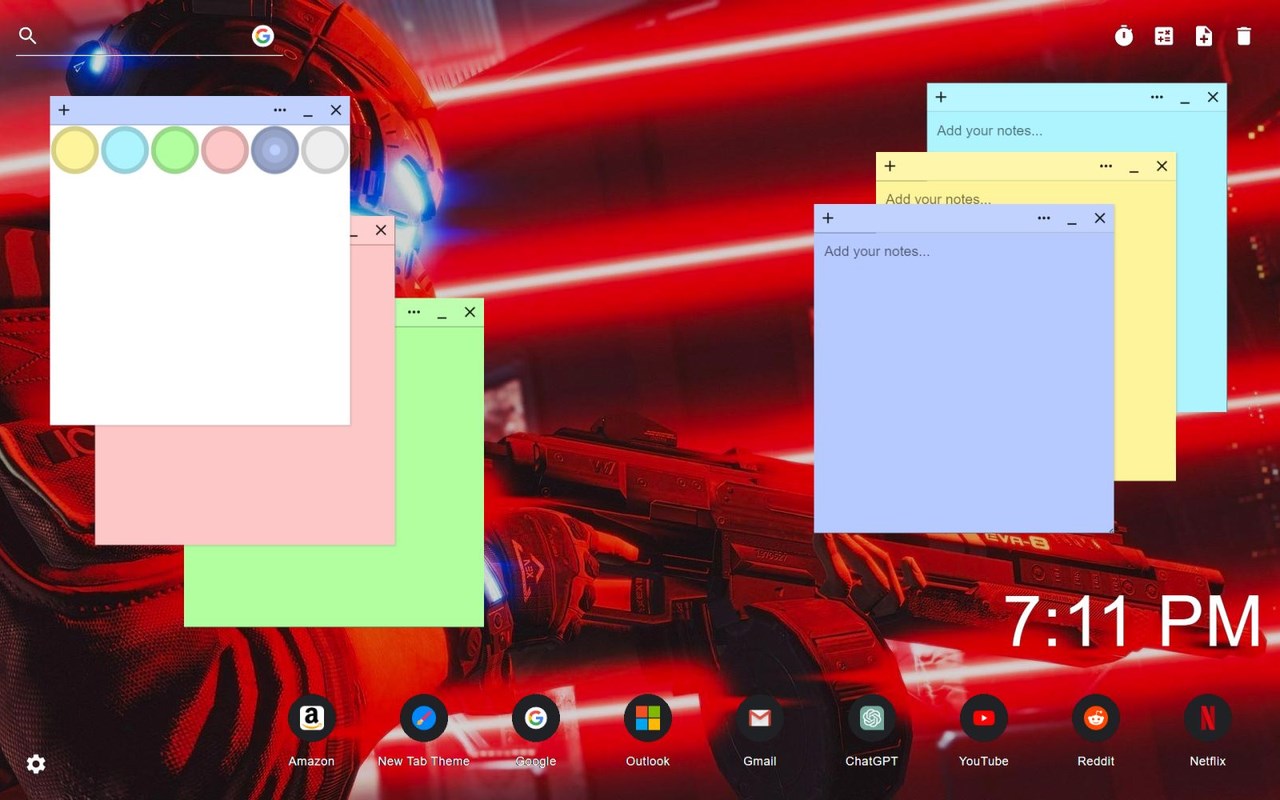Pick the pink note color

pos(225,150)
